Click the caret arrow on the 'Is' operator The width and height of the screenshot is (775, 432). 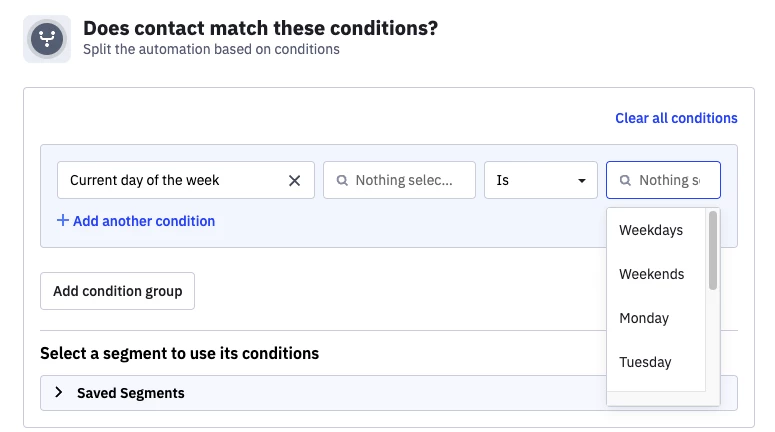pos(581,181)
